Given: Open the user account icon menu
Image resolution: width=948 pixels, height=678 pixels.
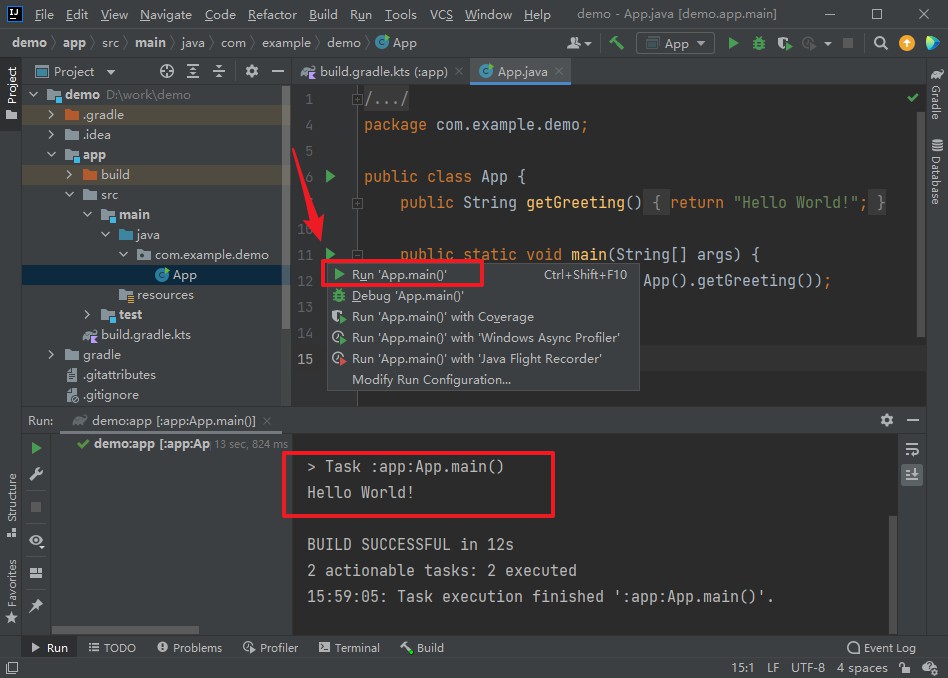Looking at the screenshot, I should [579, 43].
